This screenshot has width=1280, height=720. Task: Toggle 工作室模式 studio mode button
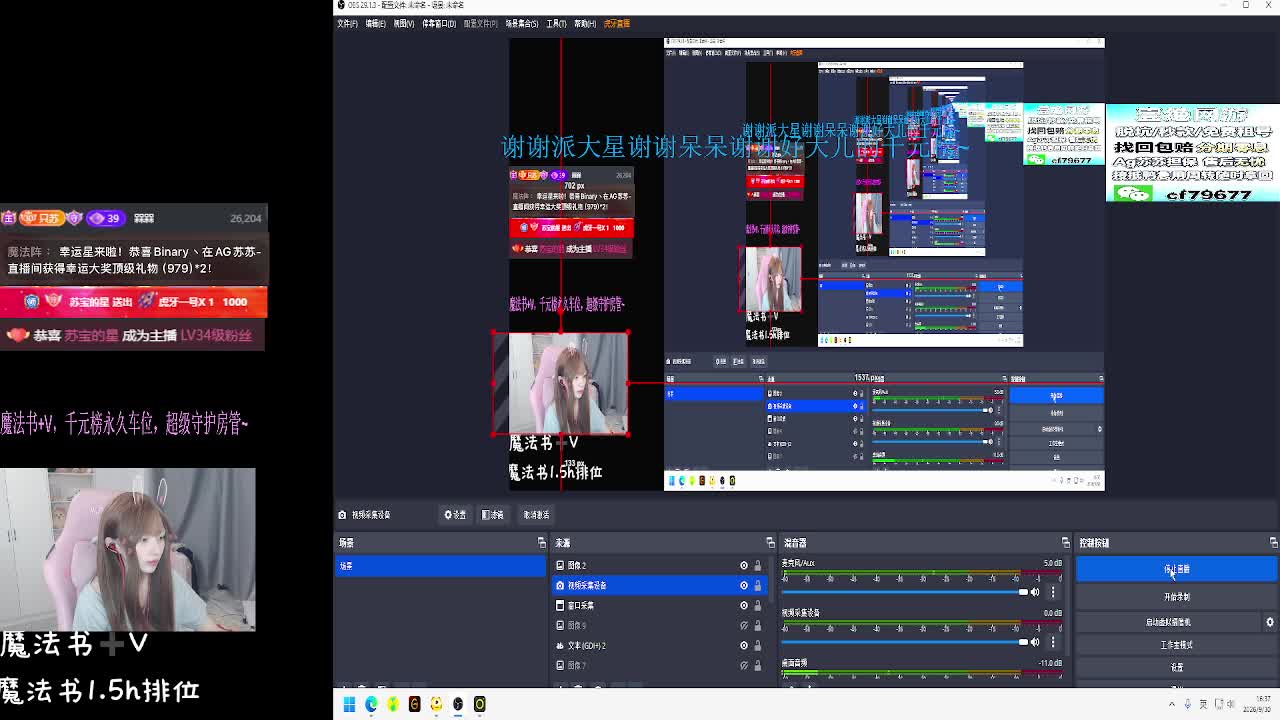coord(1177,645)
